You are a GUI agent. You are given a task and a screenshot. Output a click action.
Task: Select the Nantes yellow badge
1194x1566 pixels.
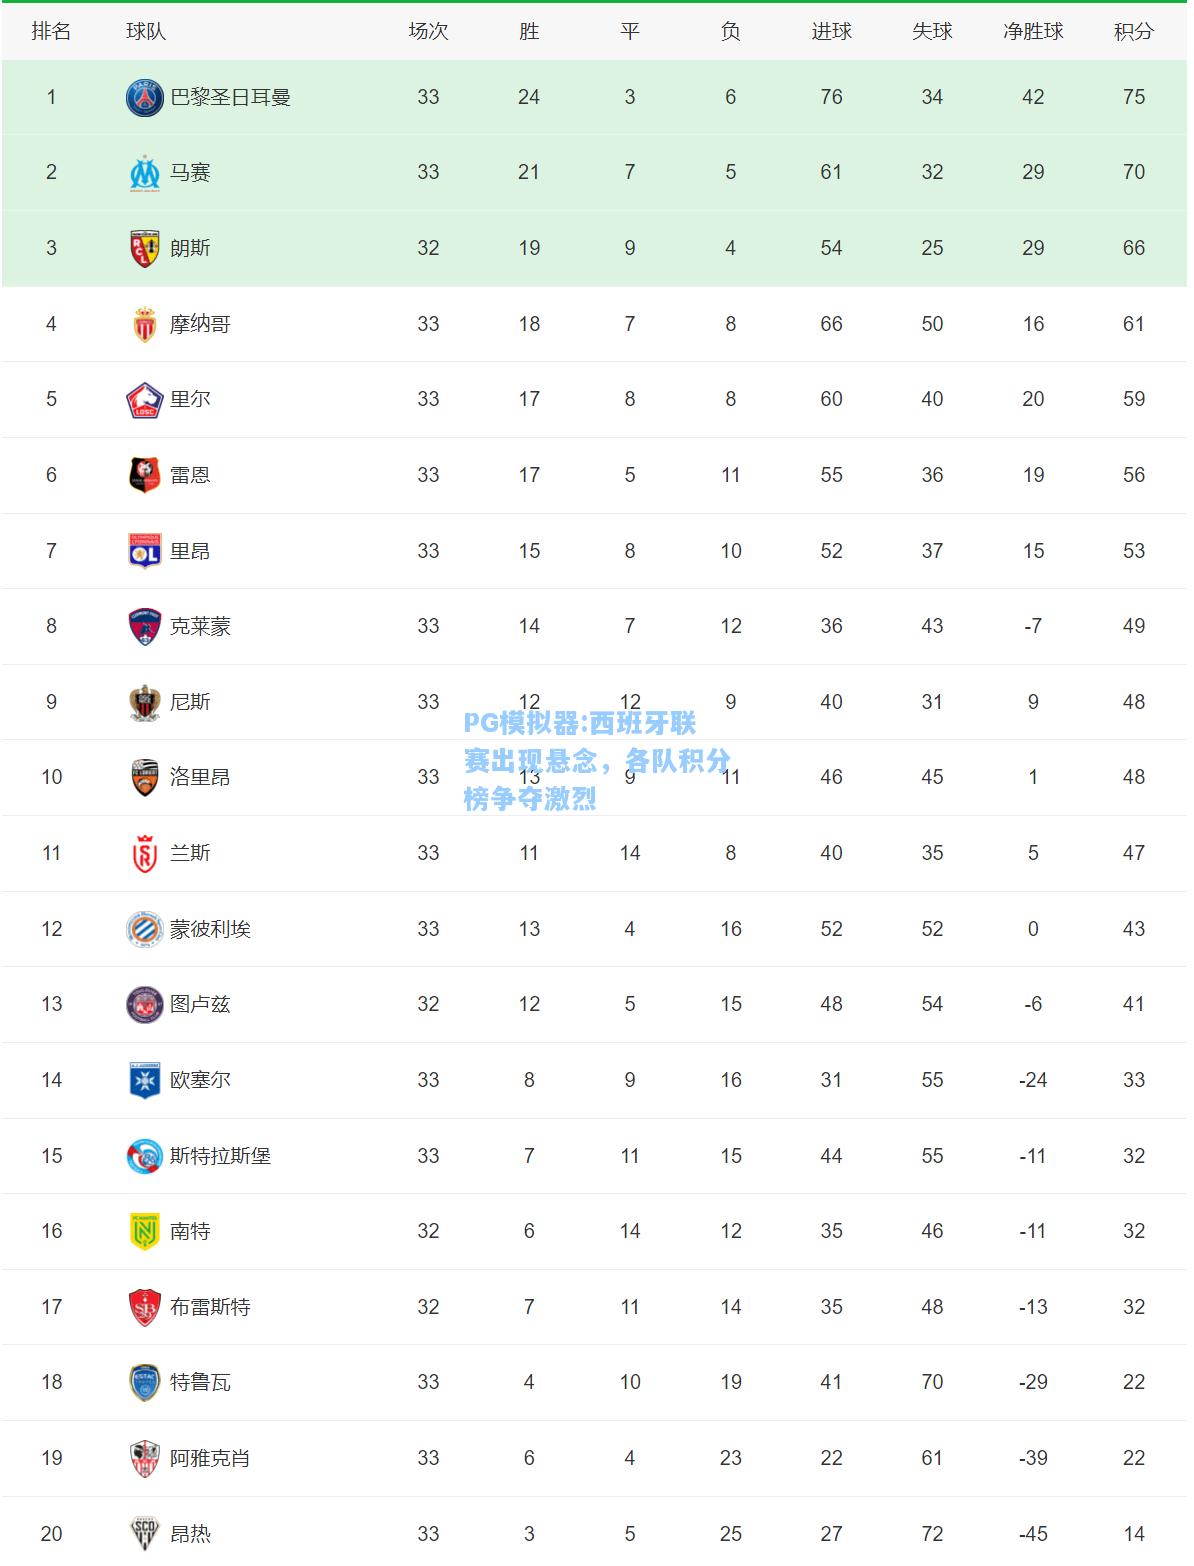pos(145,1231)
